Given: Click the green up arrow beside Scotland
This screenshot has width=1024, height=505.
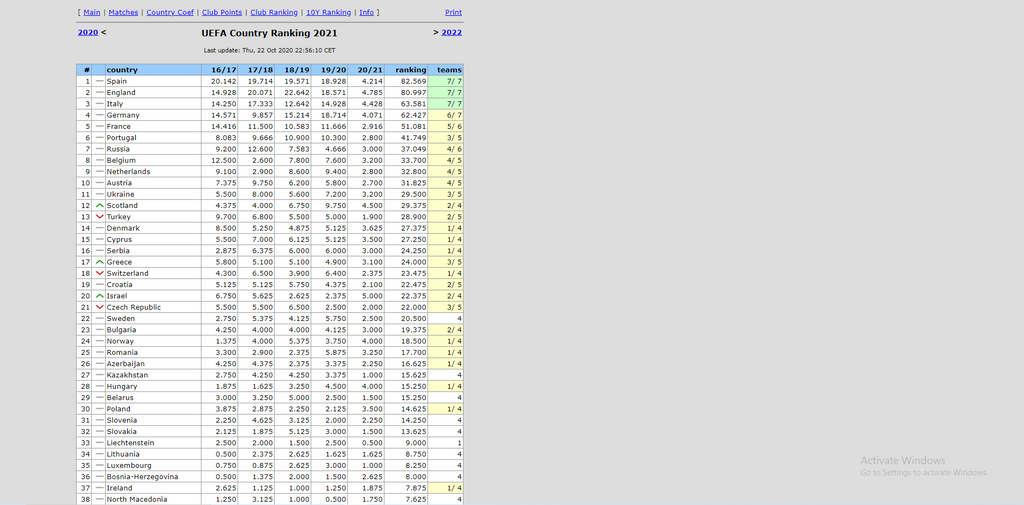Looking at the screenshot, I should click(x=99, y=205).
